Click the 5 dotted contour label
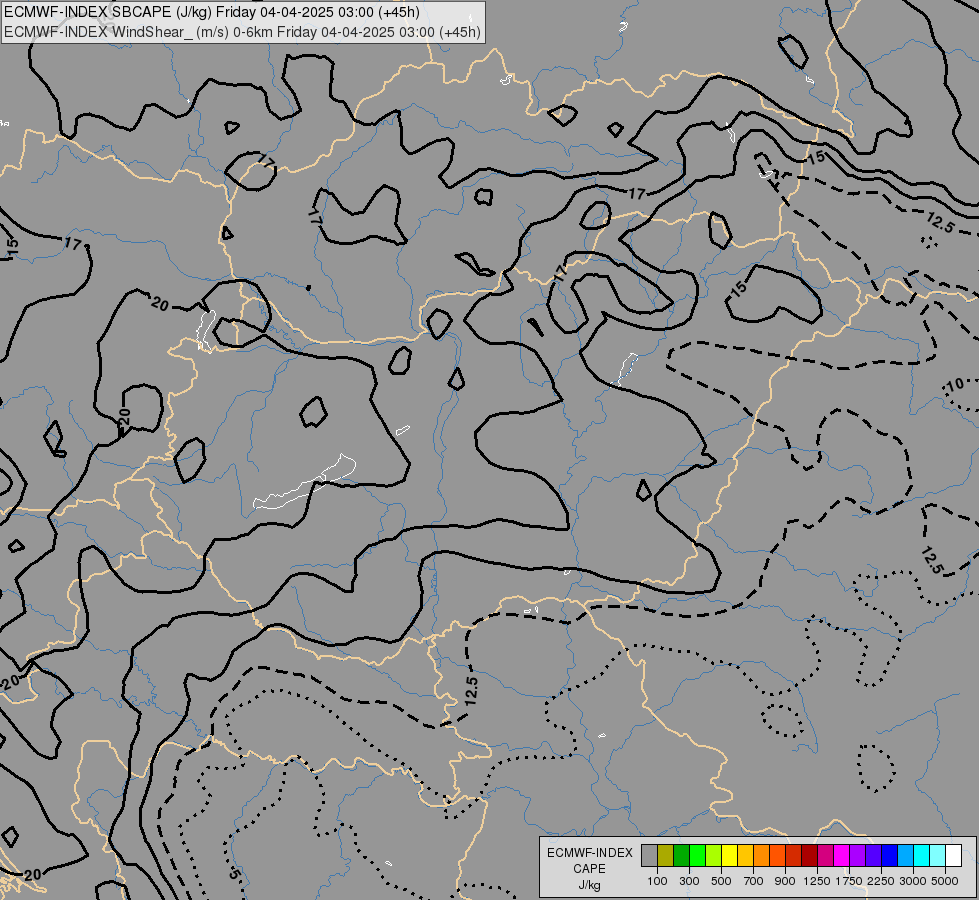 pyautogui.click(x=234, y=873)
